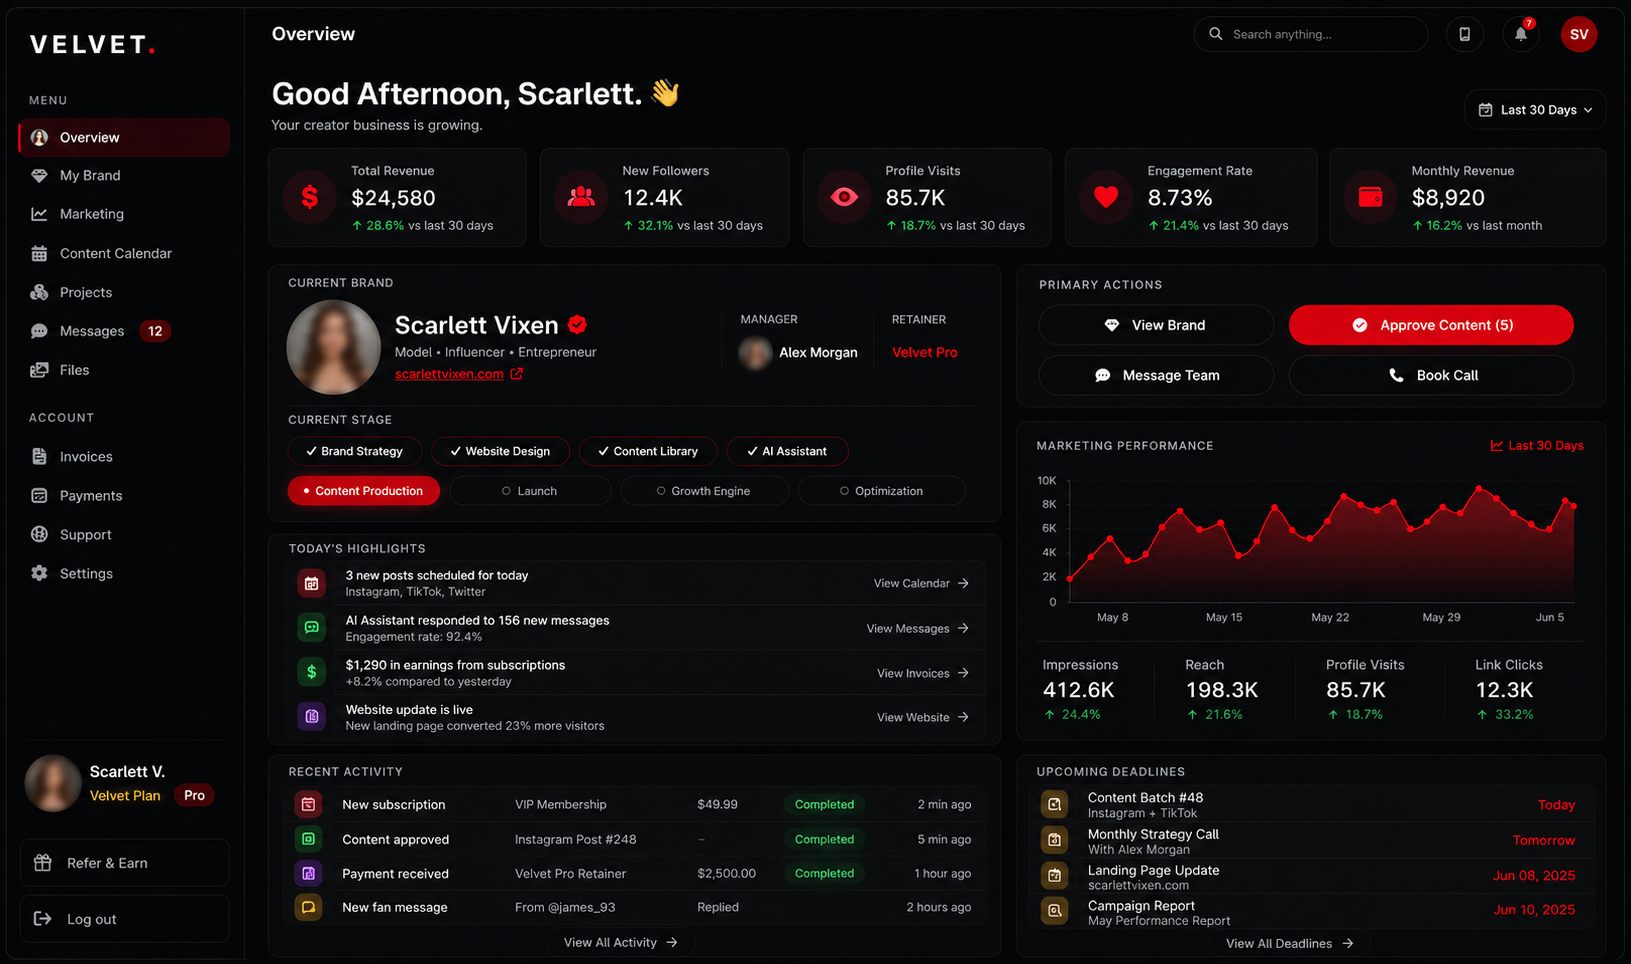Open the SV profile avatar menu
The height and width of the screenshot is (964, 1631).
pos(1579,34)
